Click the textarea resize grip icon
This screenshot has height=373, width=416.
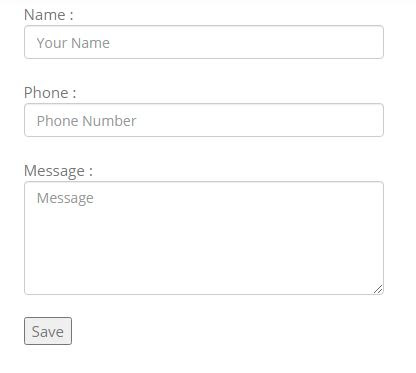point(378,289)
